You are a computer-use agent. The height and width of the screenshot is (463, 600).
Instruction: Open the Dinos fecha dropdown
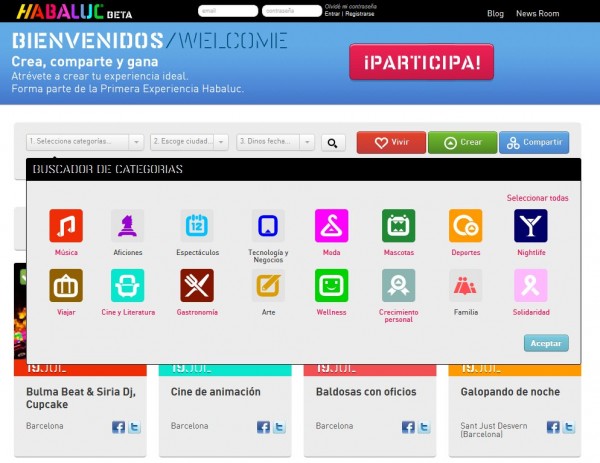[x=276, y=142]
